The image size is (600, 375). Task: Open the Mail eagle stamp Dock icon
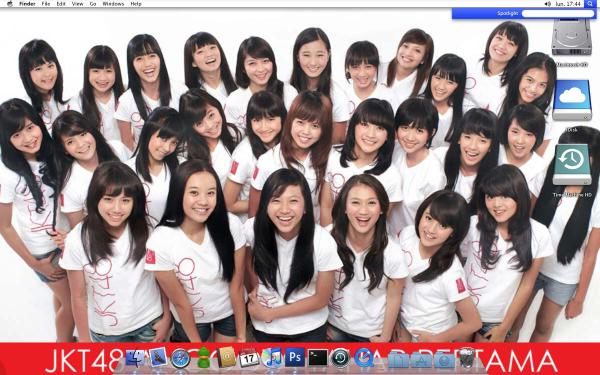(x=158, y=357)
